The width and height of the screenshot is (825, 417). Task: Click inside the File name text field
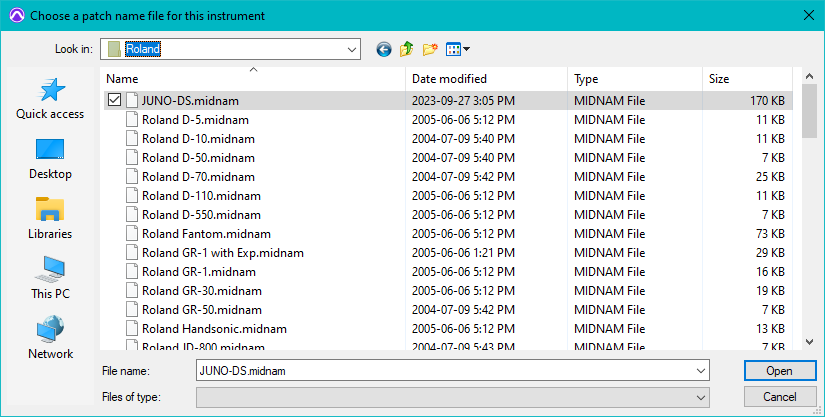[x=440, y=371]
